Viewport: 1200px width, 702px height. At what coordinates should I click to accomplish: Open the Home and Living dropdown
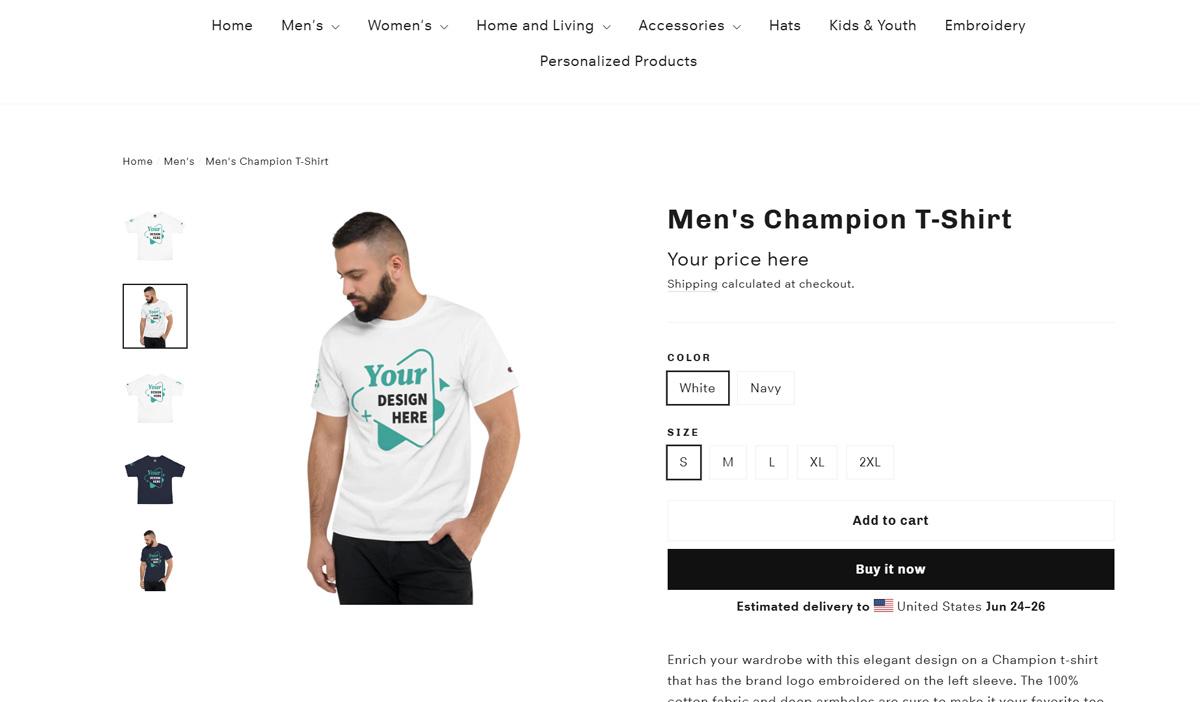point(543,26)
